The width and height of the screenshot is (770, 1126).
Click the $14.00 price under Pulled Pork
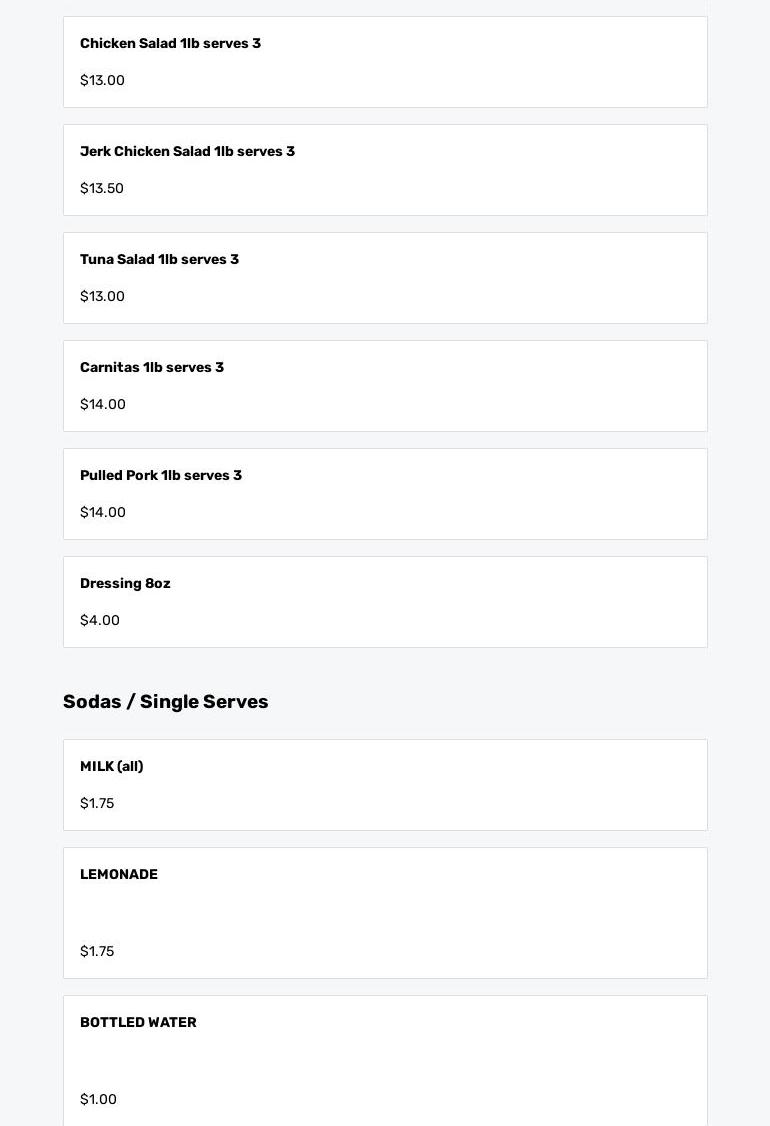[x=103, y=513]
